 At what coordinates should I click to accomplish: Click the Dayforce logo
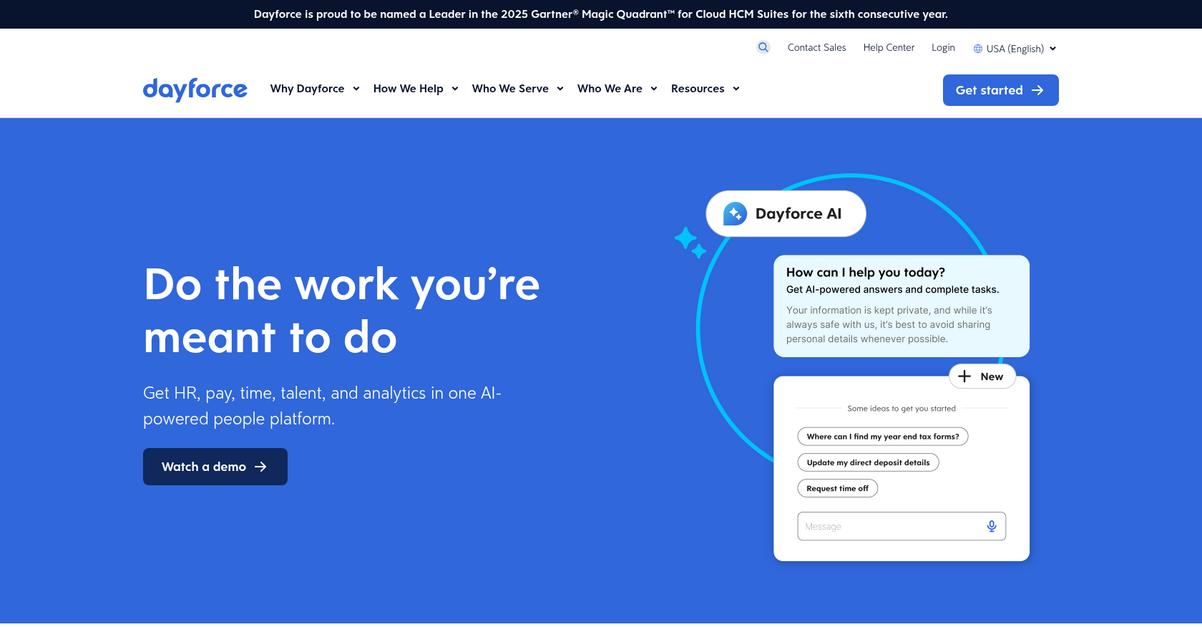(195, 89)
